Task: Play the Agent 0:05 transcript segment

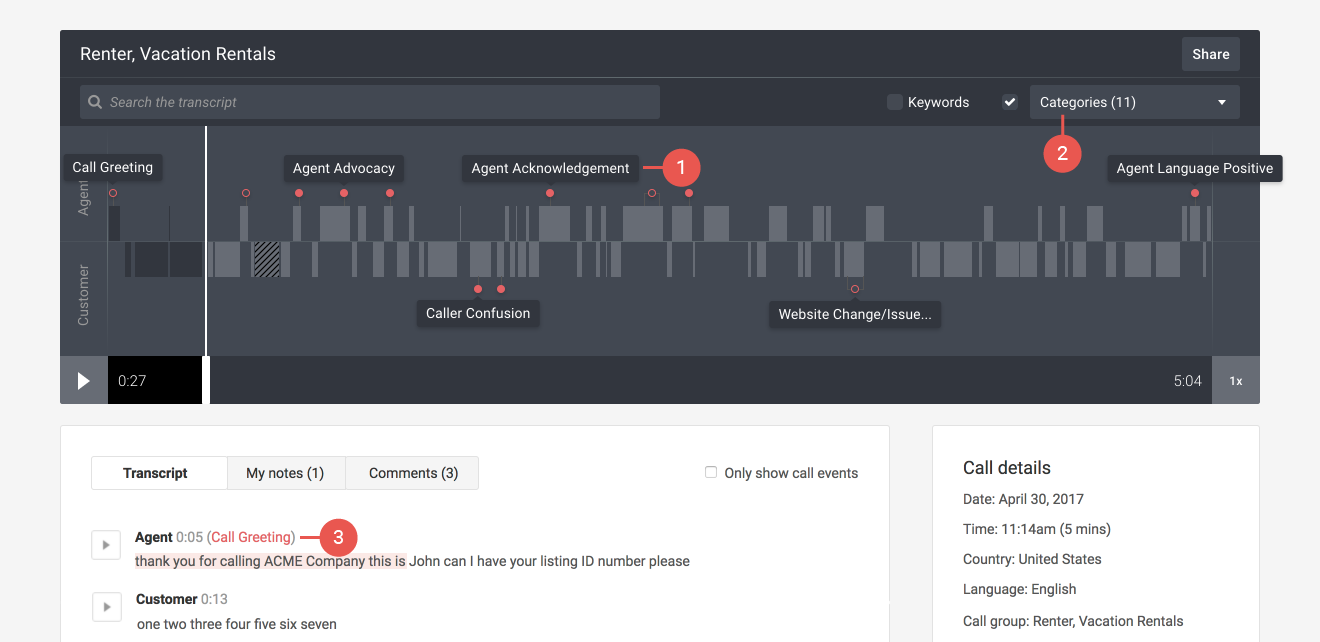Action: [x=106, y=545]
